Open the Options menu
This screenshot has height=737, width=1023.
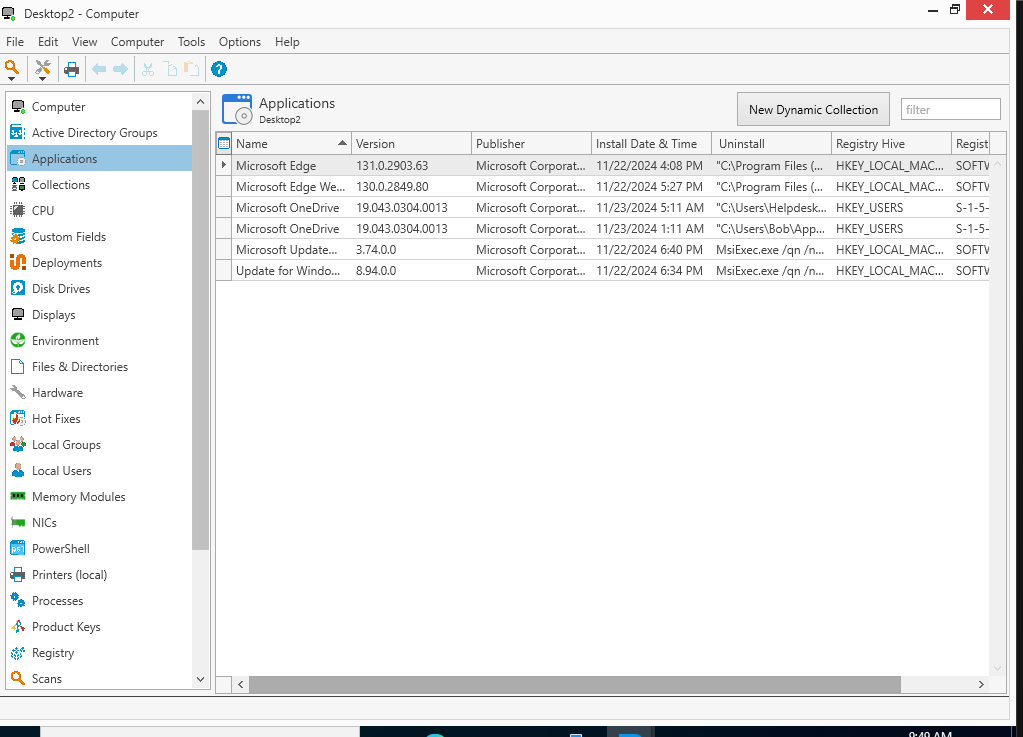[x=239, y=42]
